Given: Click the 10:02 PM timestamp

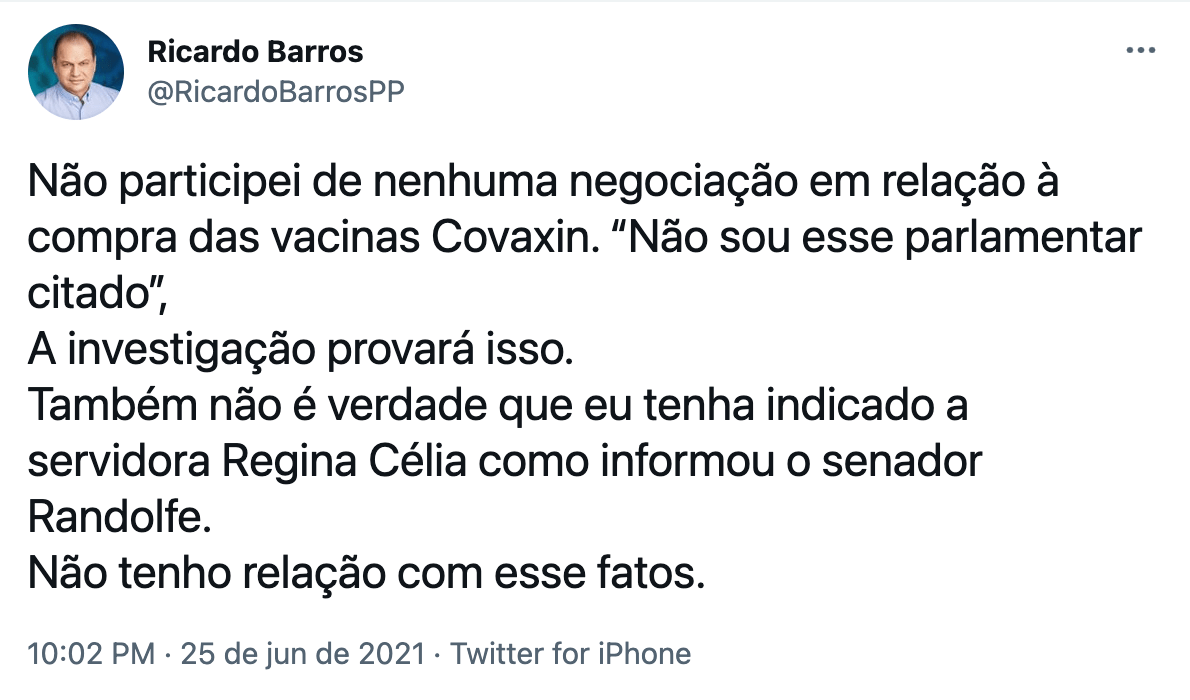Looking at the screenshot, I should point(91,655).
